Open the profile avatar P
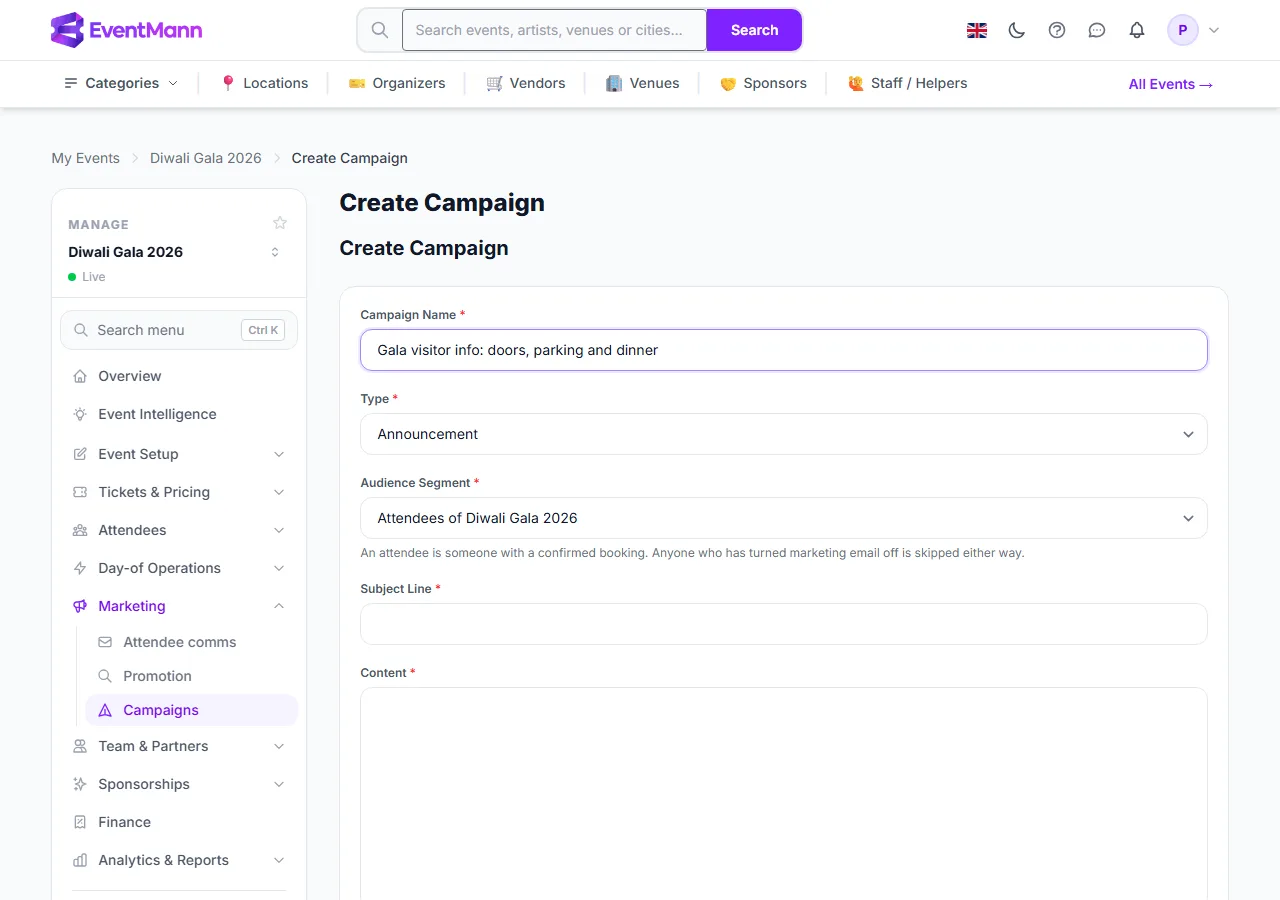The height and width of the screenshot is (900, 1280). coord(1183,30)
